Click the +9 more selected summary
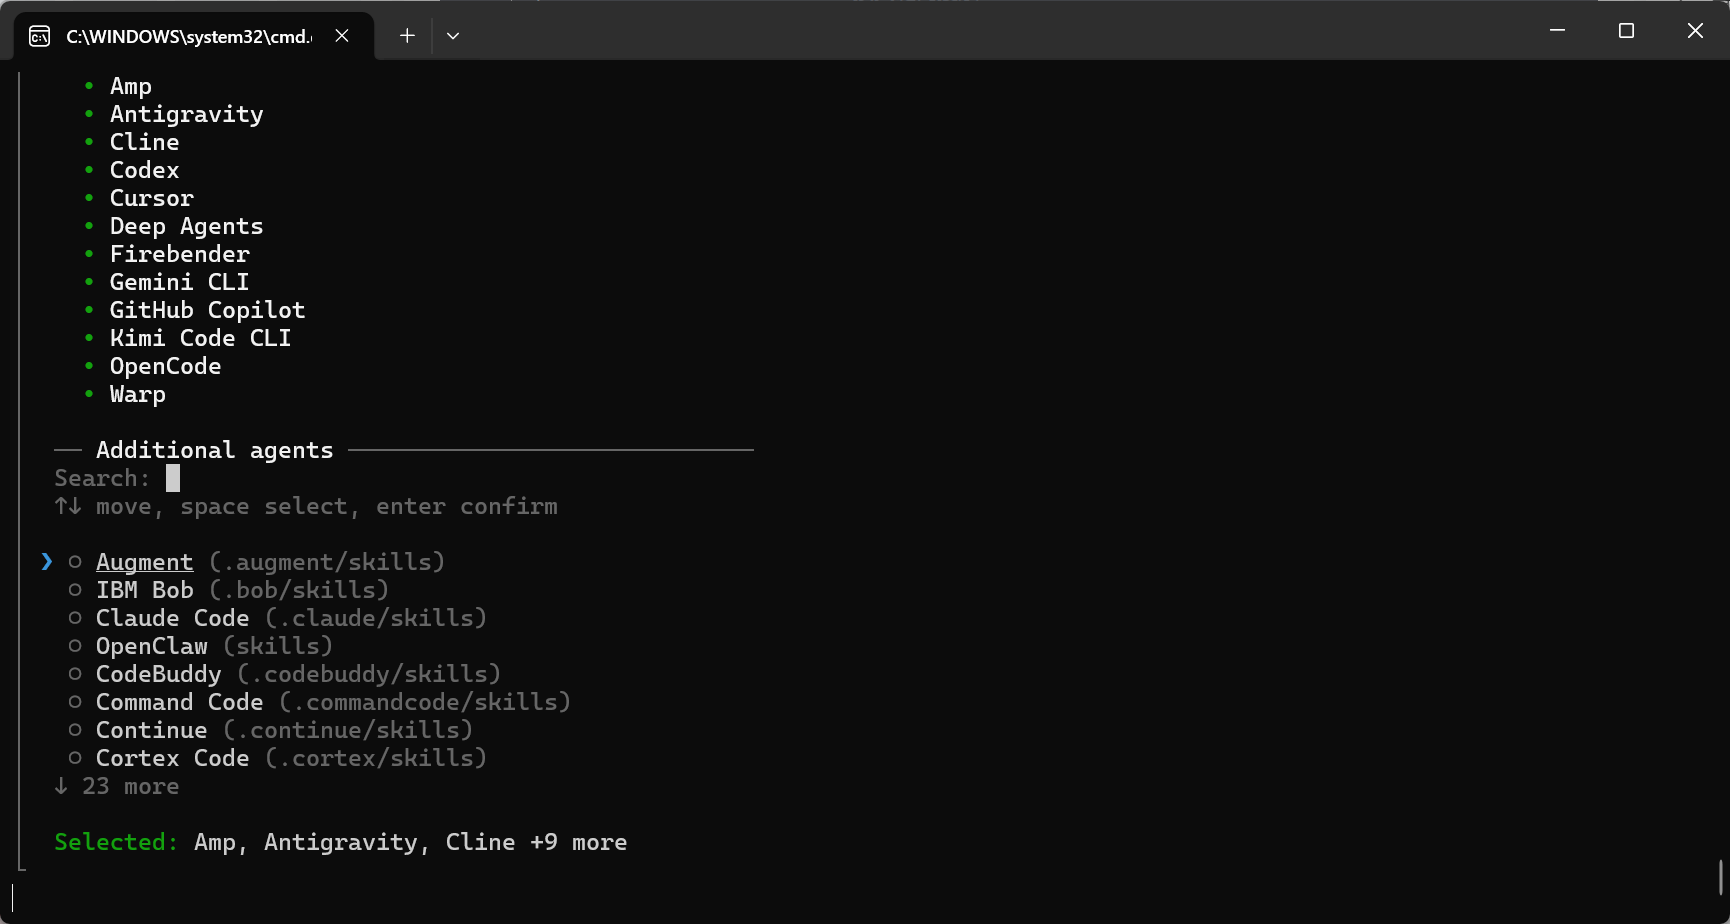This screenshot has width=1730, height=924. [579, 842]
